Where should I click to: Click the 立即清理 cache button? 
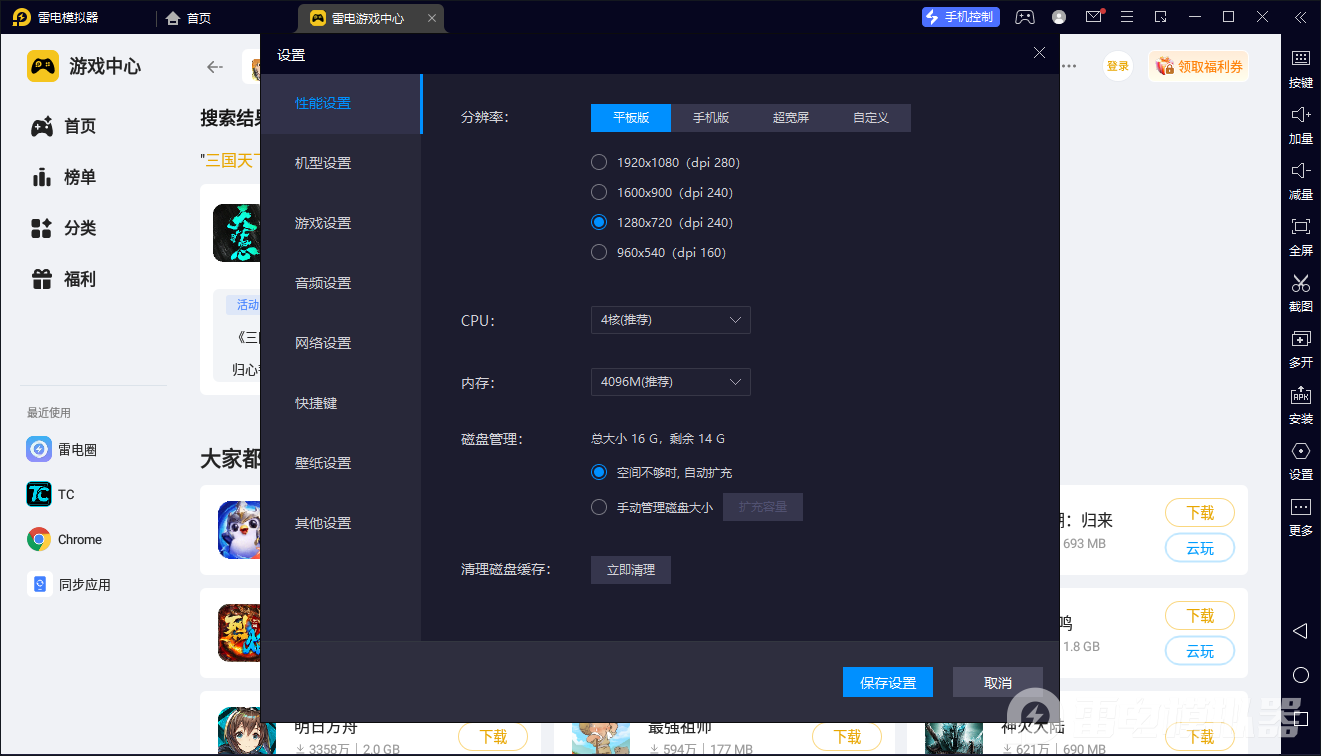[631, 570]
